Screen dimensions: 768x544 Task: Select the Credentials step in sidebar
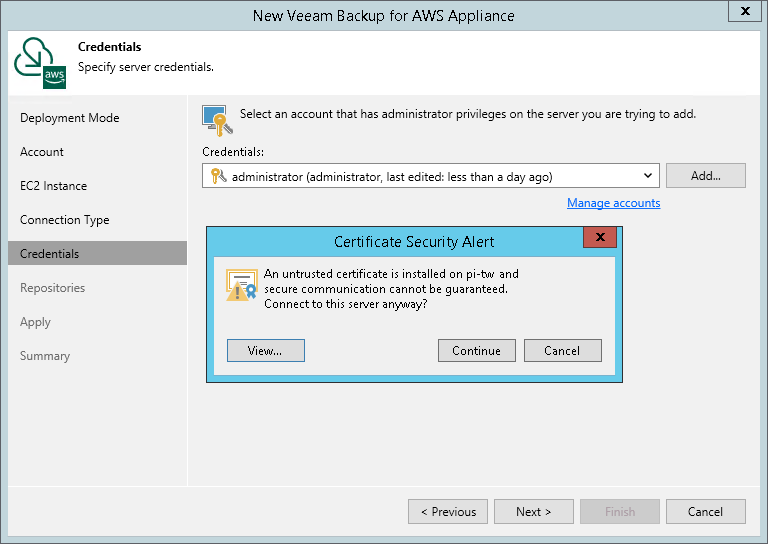50,254
